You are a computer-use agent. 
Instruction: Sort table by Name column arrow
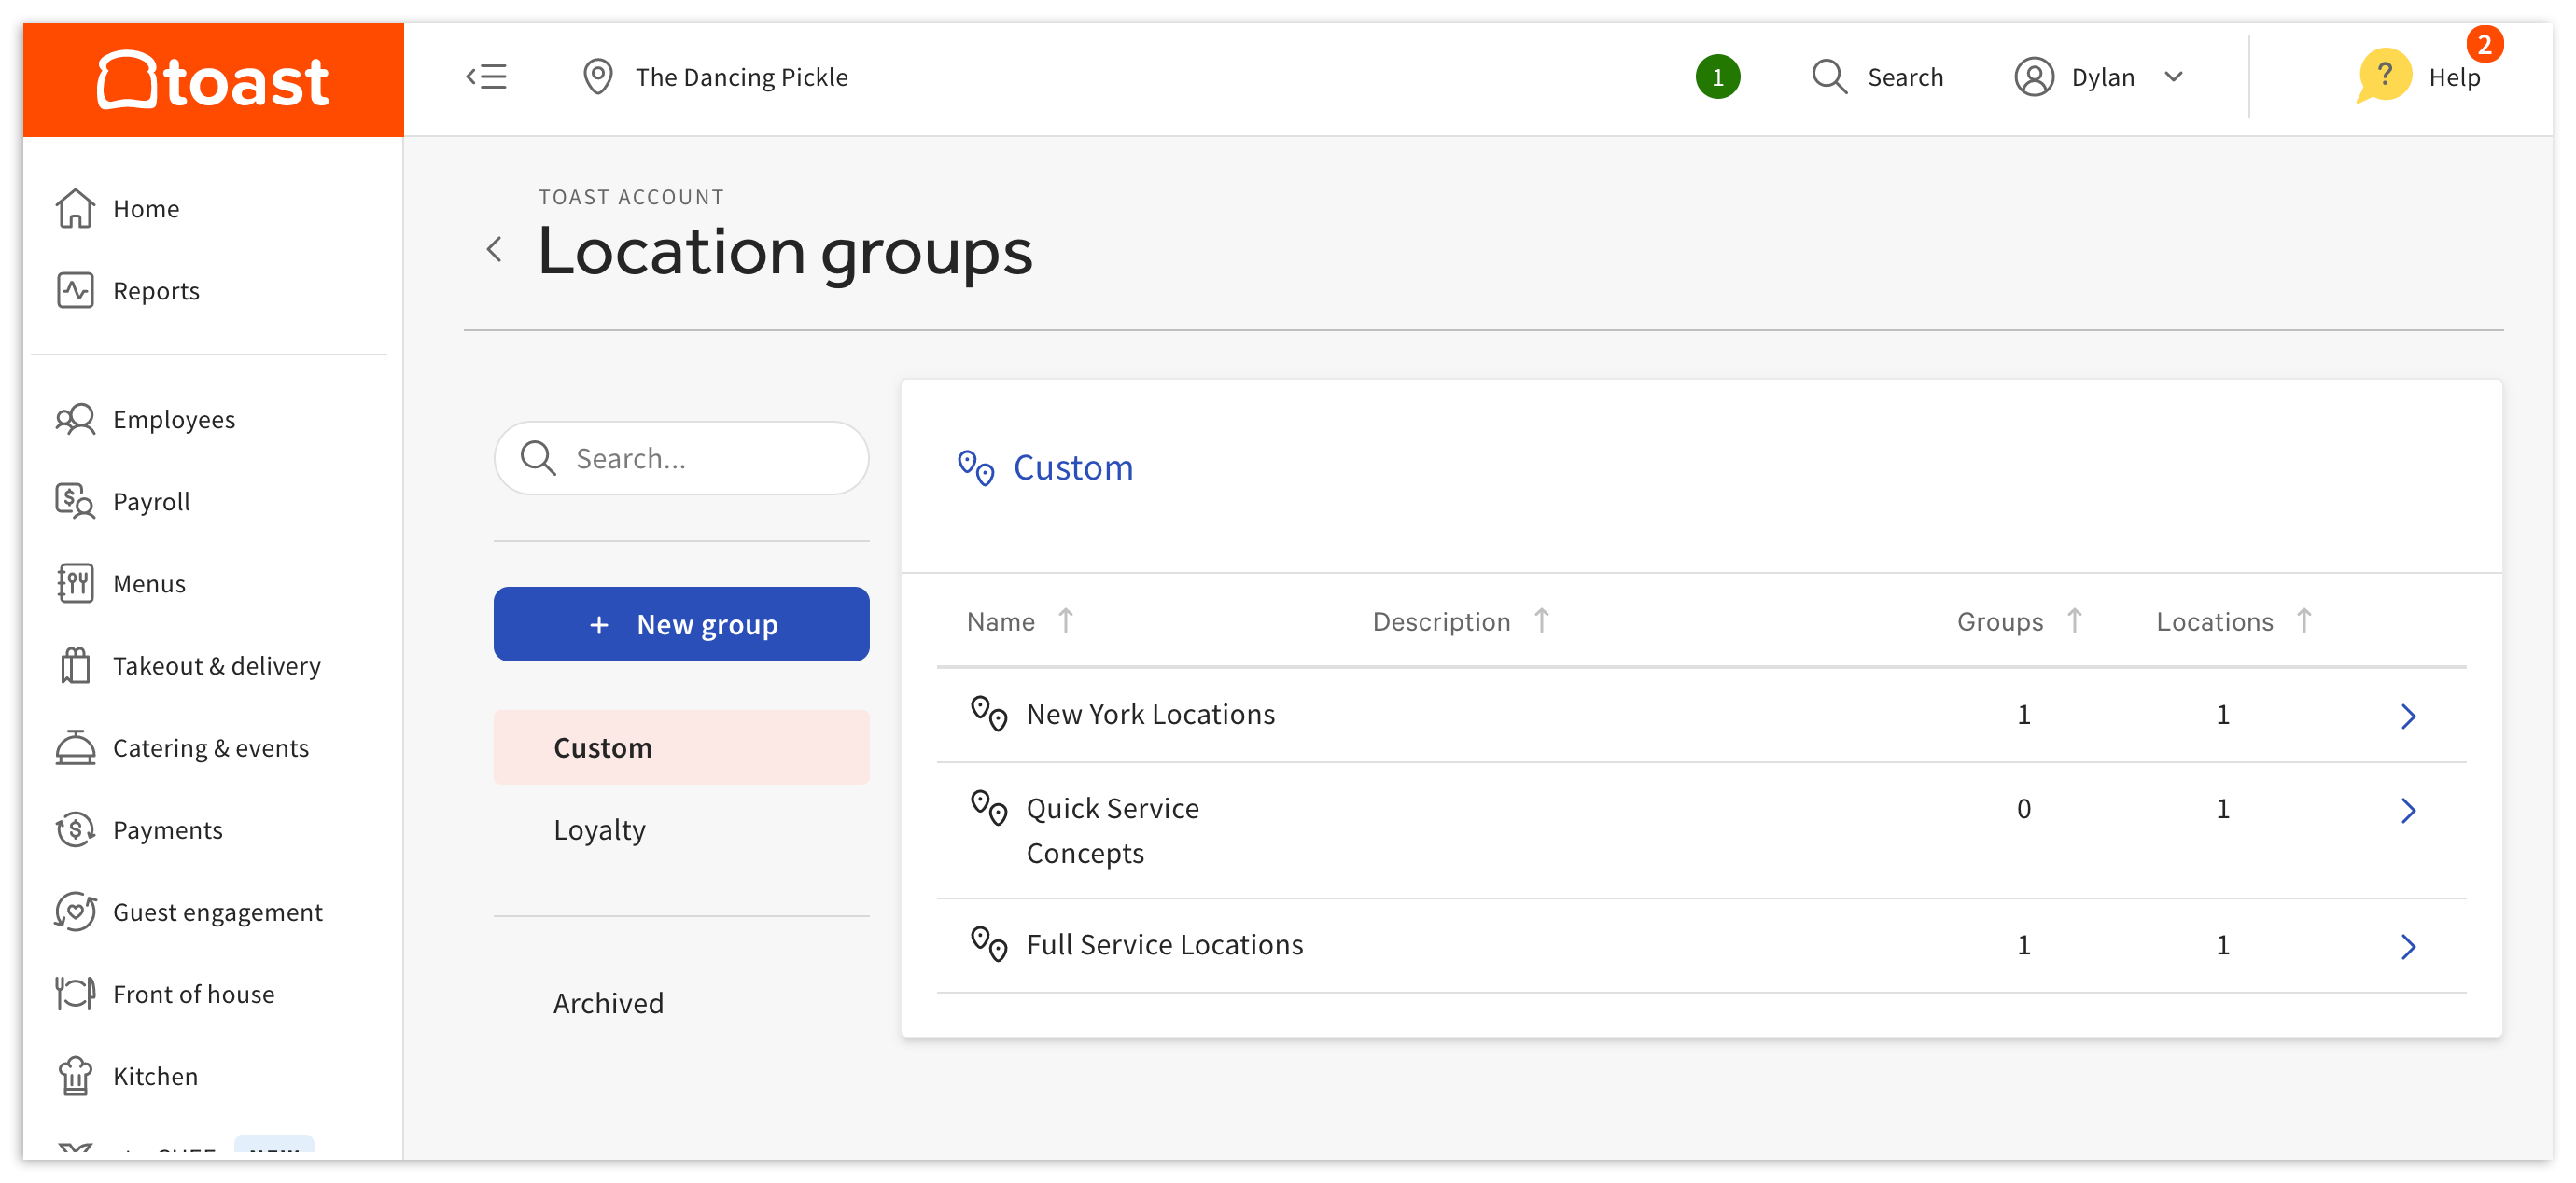click(1066, 621)
